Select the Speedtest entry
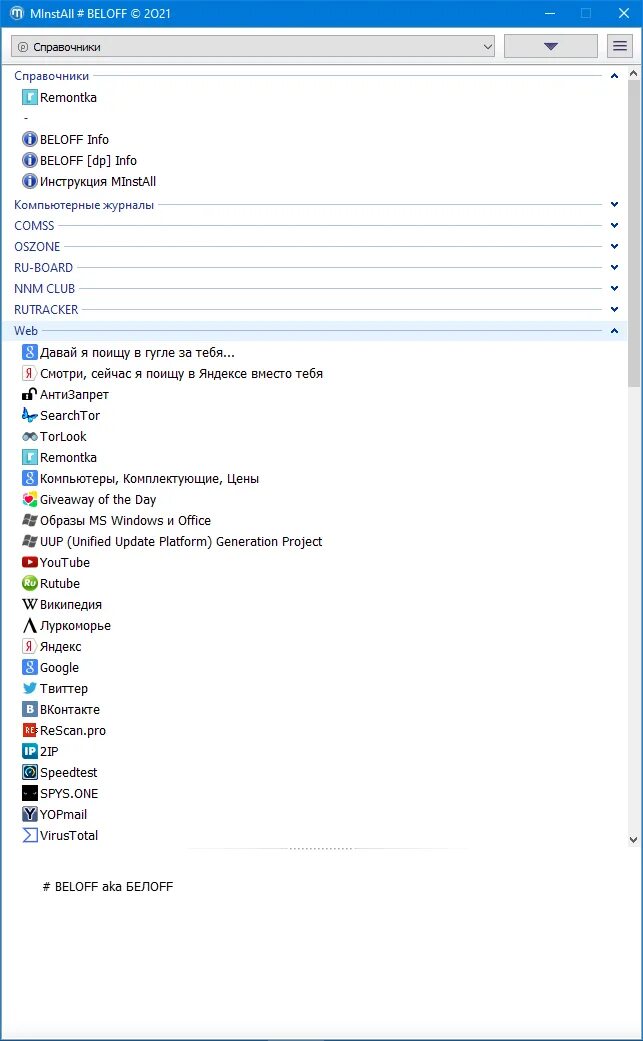Screen dimensions: 643x1041 [x=68, y=773]
